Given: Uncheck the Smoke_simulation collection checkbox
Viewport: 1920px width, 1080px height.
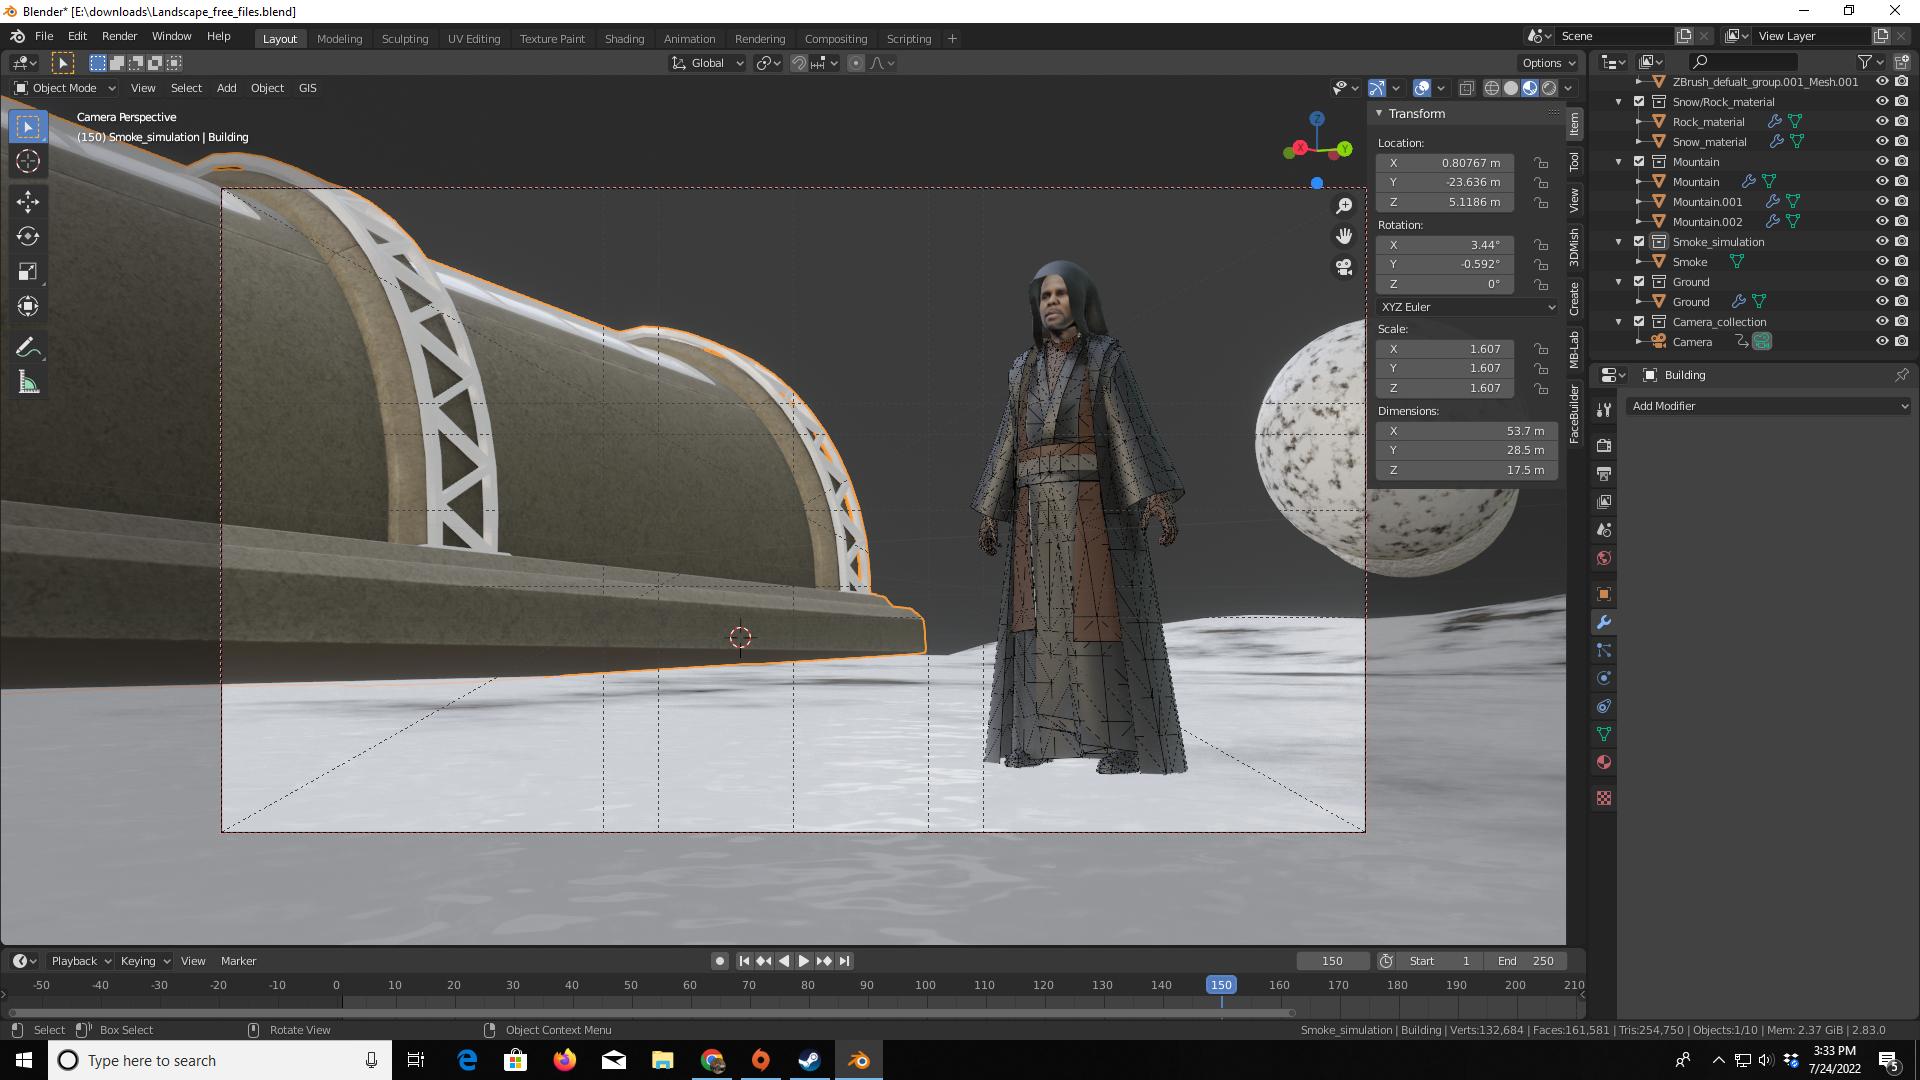Looking at the screenshot, I should pyautogui.click(x=1639, y=242).
